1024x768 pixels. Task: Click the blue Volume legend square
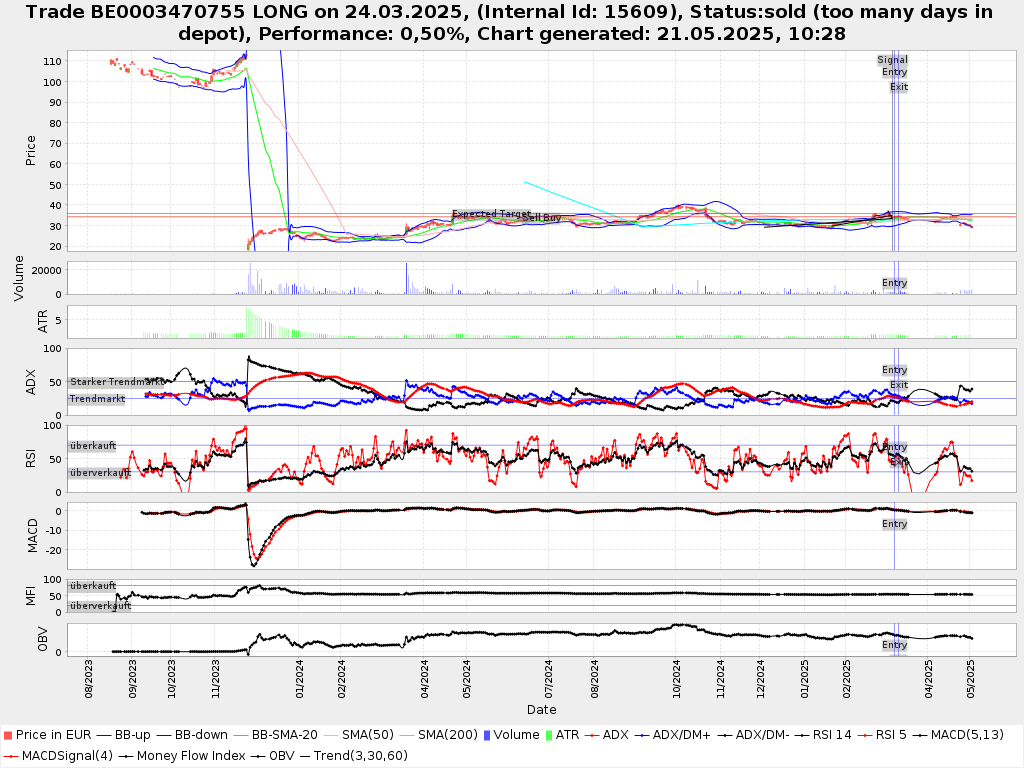pos(487,735)
